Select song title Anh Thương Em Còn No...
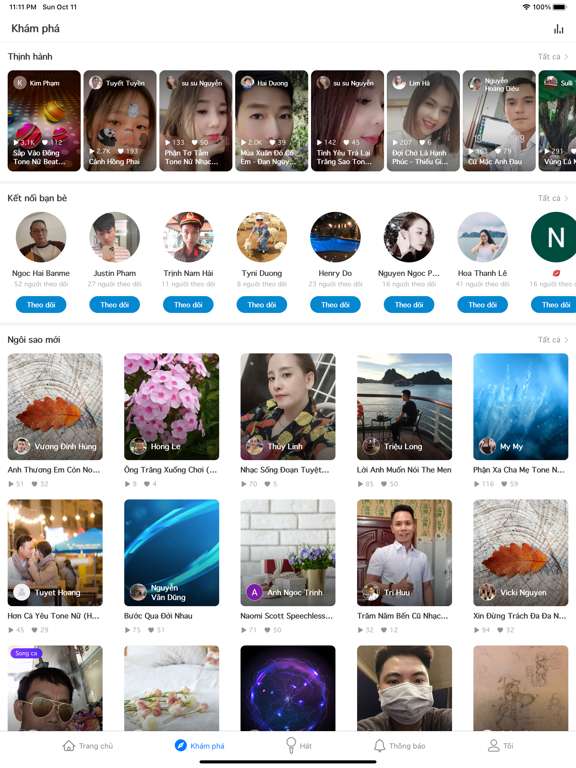The height and width of the screenshot is (768, 576). tap(54, 470)
